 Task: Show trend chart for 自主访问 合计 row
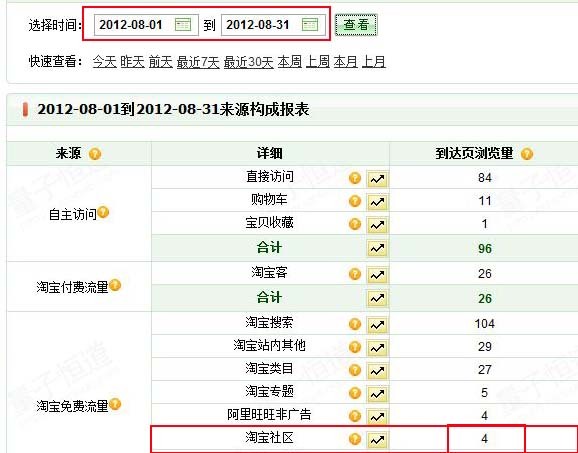pyautogui.click(x=377, y=248)
